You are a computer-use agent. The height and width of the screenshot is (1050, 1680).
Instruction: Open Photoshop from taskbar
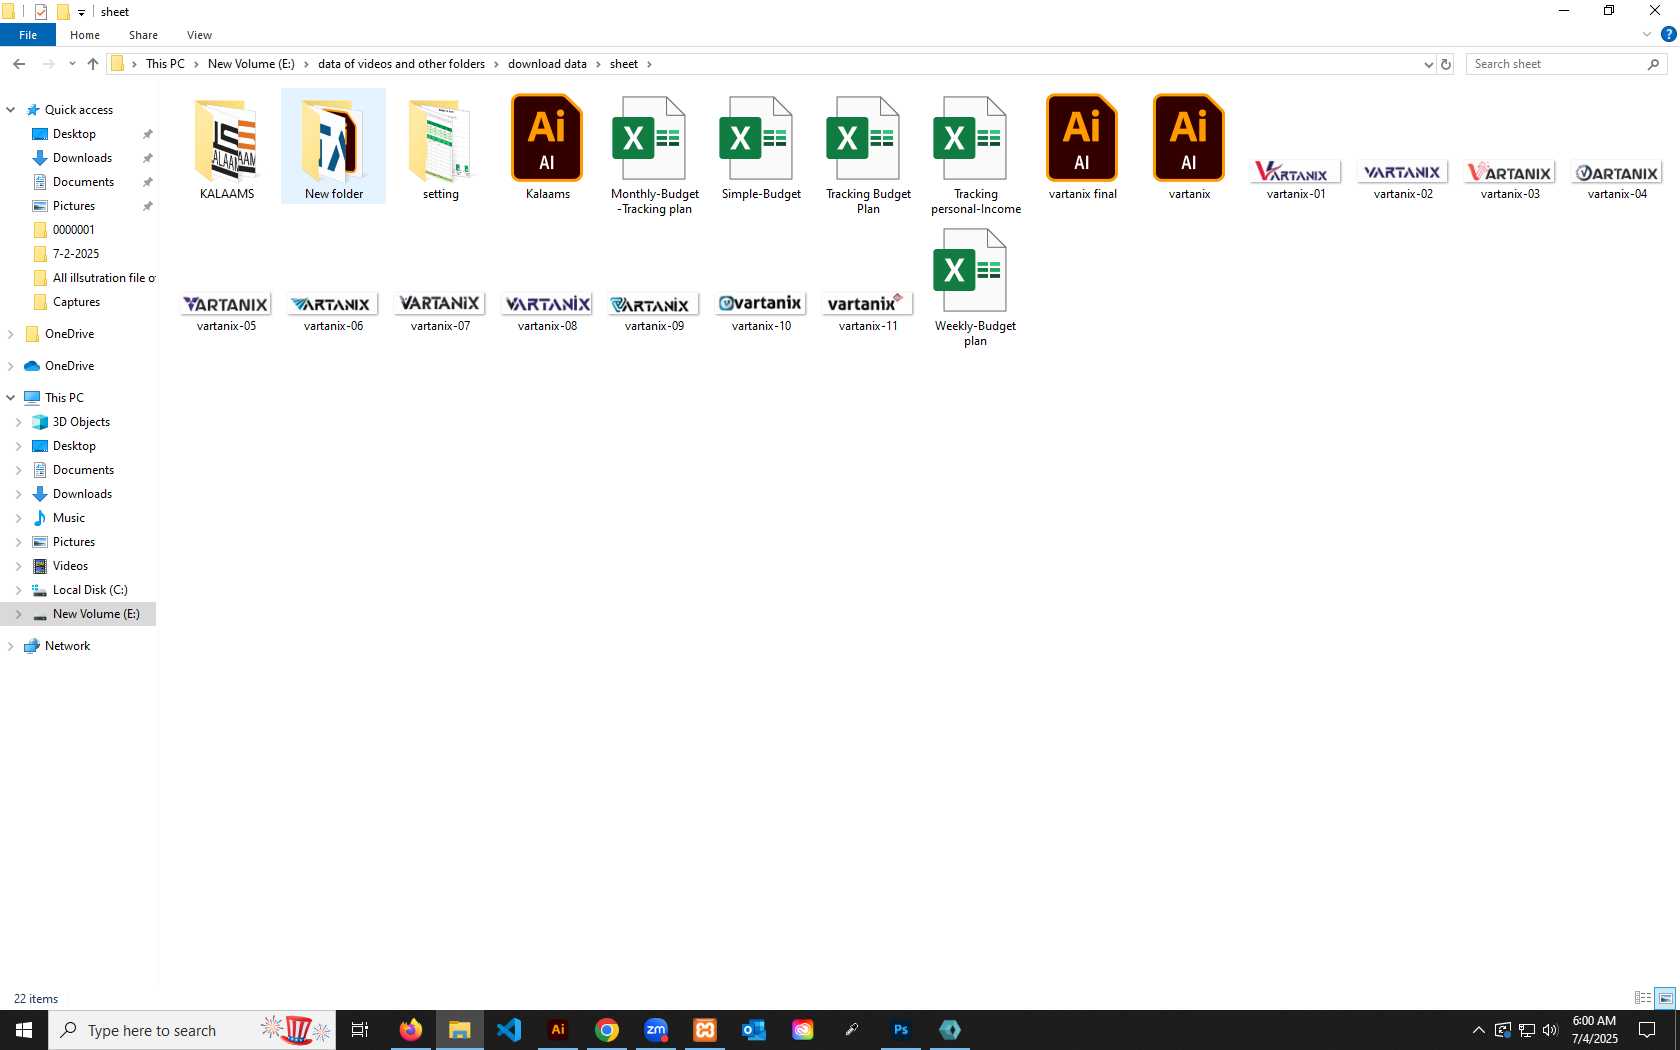[901, 1030]
